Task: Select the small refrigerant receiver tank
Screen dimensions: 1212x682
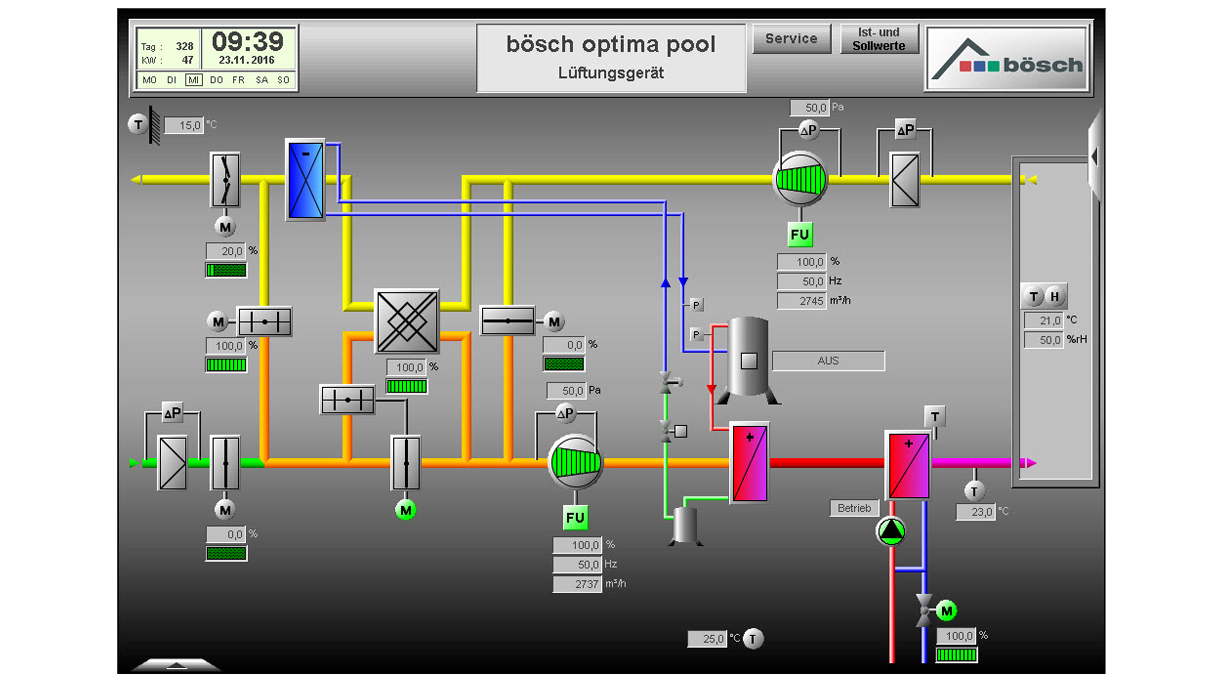Action: pyautogui.click(x=685, y=525)
